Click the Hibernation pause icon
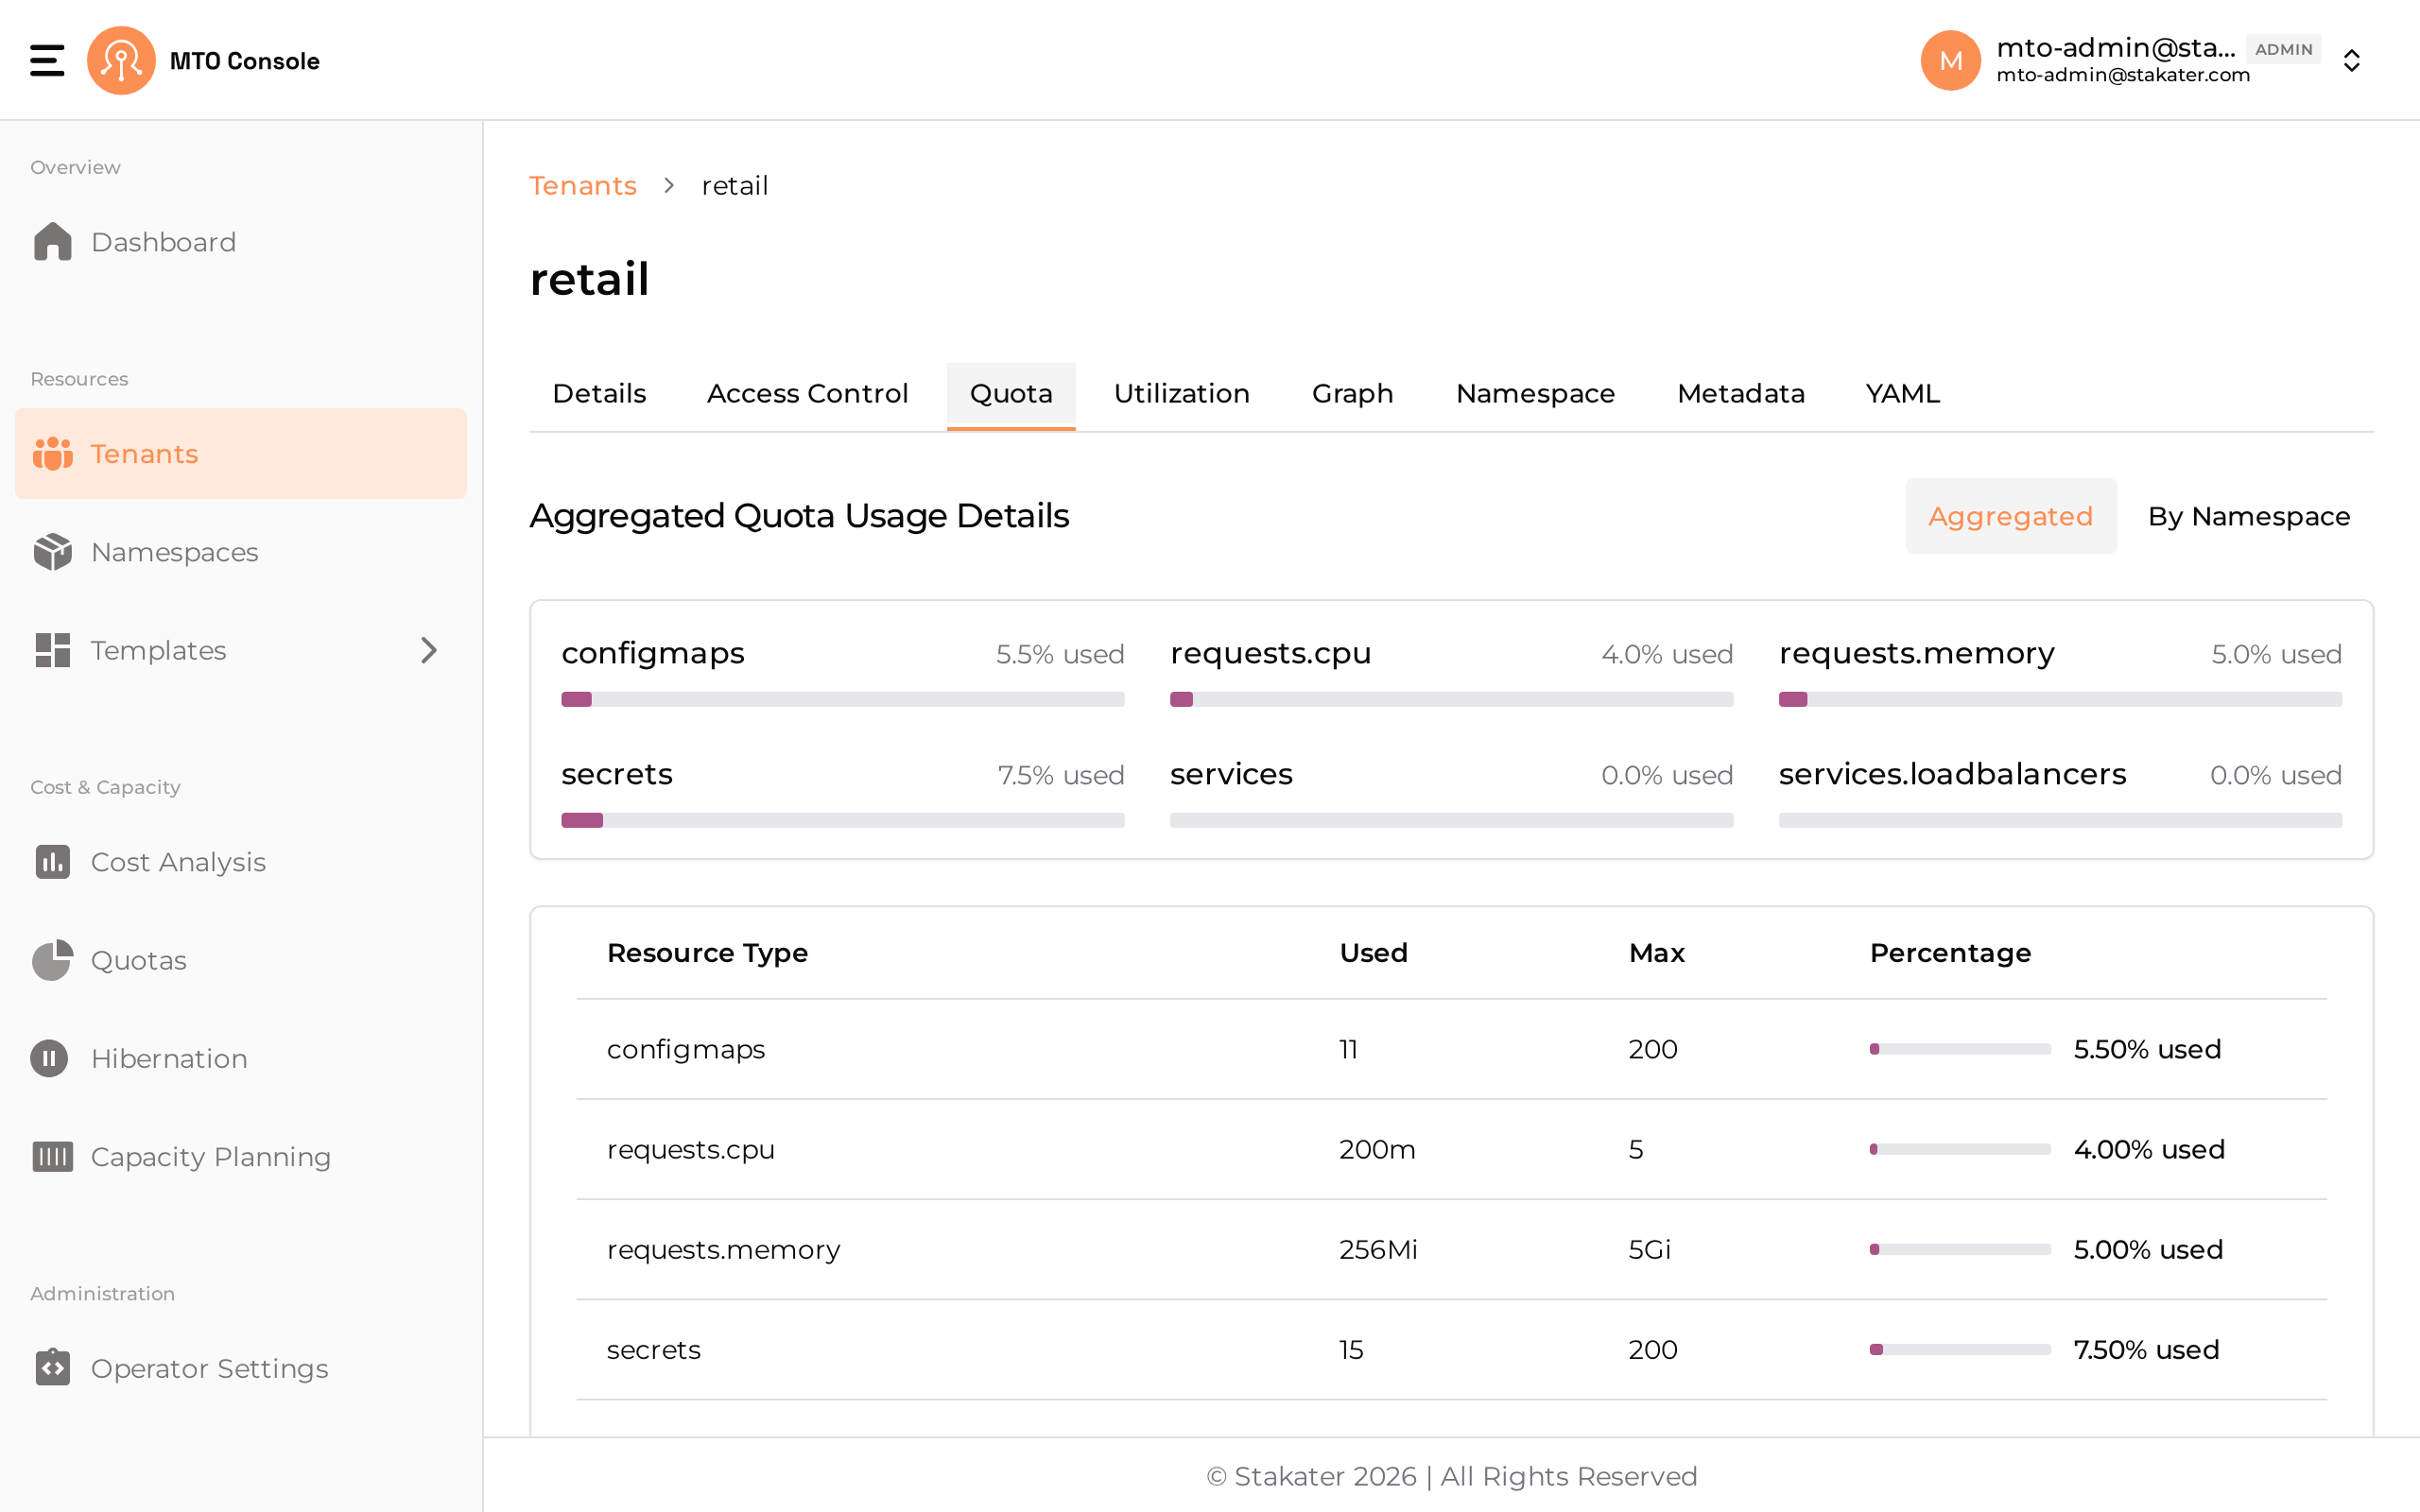Image resolution: width=2420 pixels, height=1512 pixels. [49, 1058]
